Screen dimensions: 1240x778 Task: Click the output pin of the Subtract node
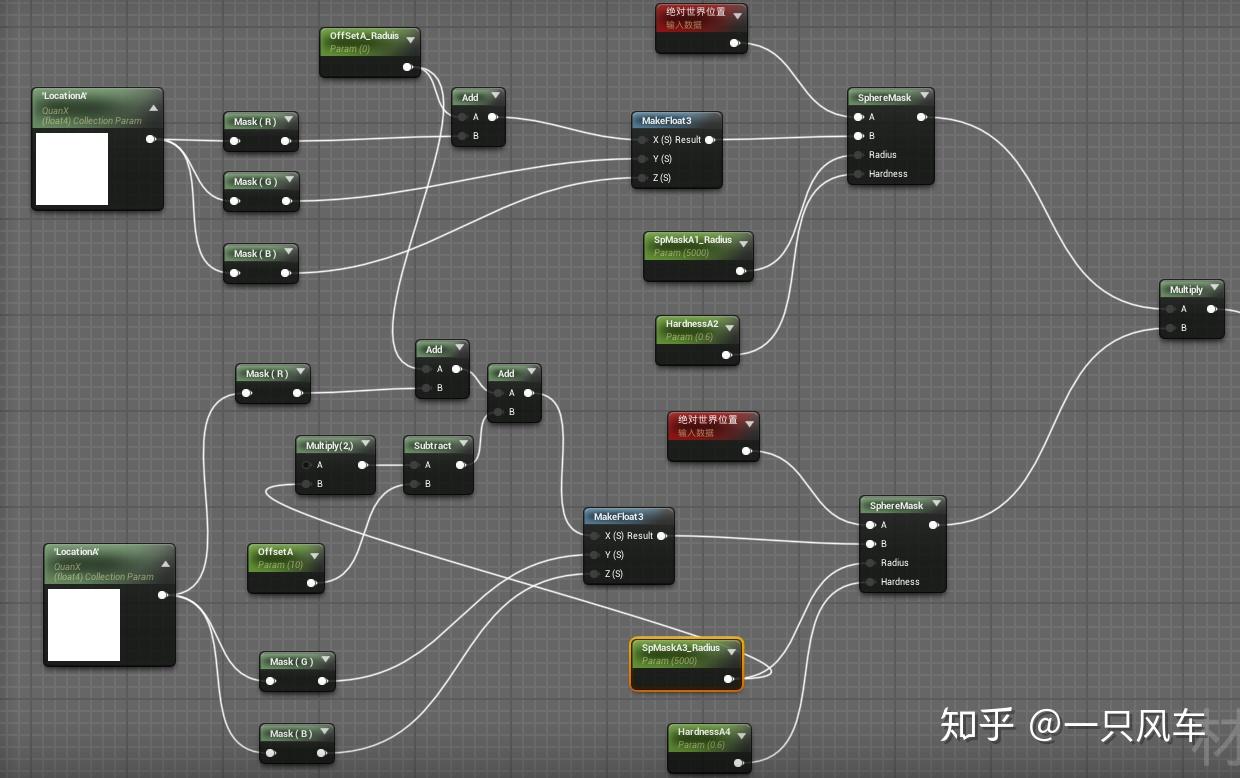461,464
